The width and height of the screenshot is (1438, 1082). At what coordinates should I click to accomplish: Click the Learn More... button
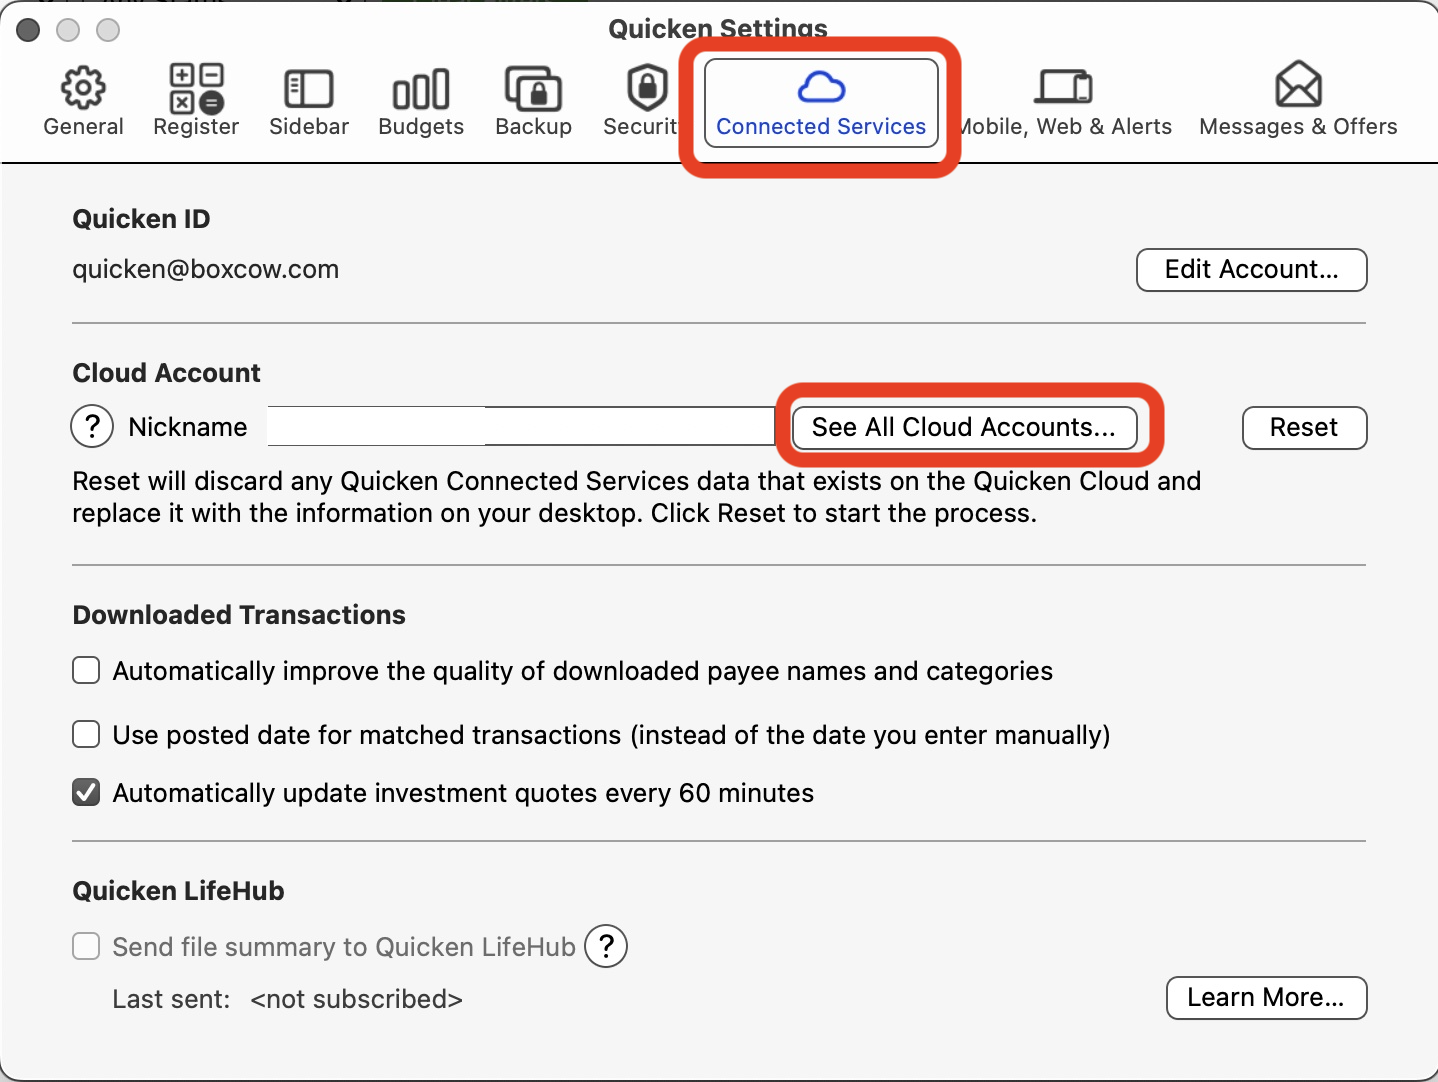[x=1266, y=998]
